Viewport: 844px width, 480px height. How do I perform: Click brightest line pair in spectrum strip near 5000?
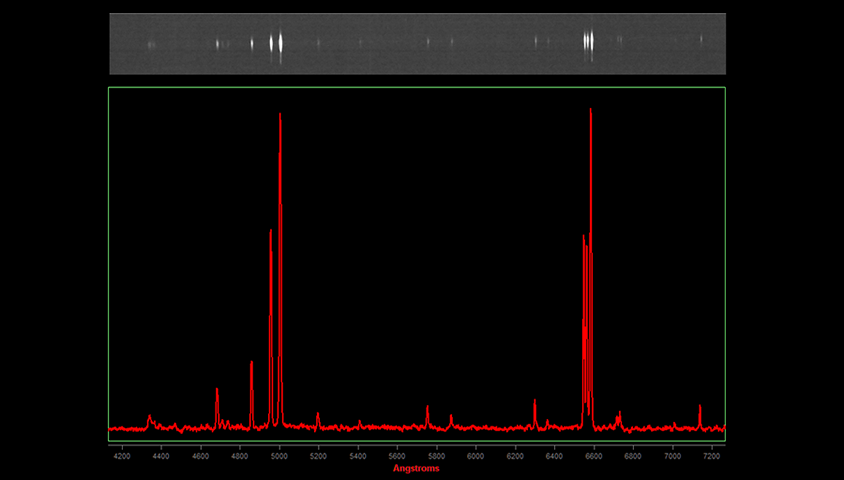tap(277, 43)
